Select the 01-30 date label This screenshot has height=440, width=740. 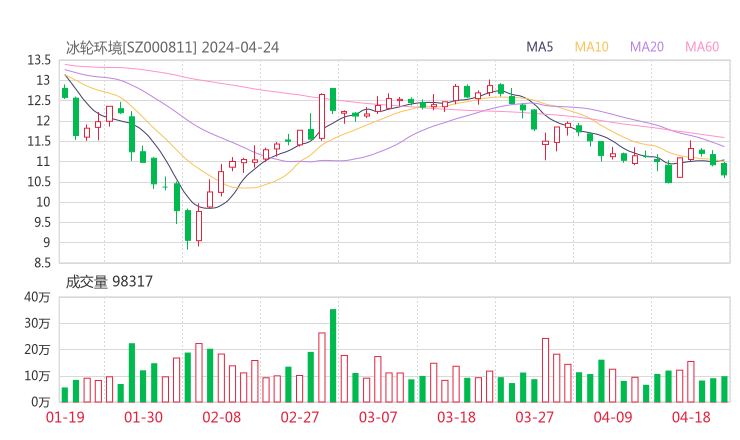143,418
